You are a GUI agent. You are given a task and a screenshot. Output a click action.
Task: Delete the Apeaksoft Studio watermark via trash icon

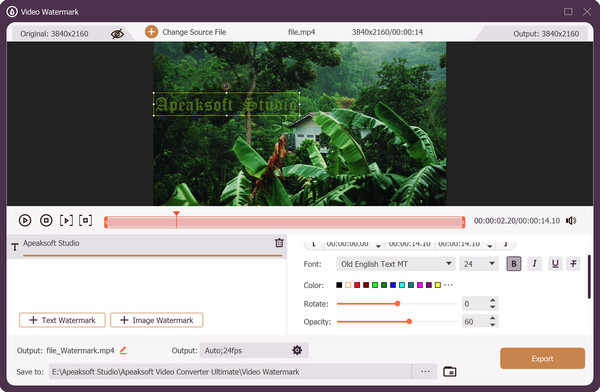point(279,243)
